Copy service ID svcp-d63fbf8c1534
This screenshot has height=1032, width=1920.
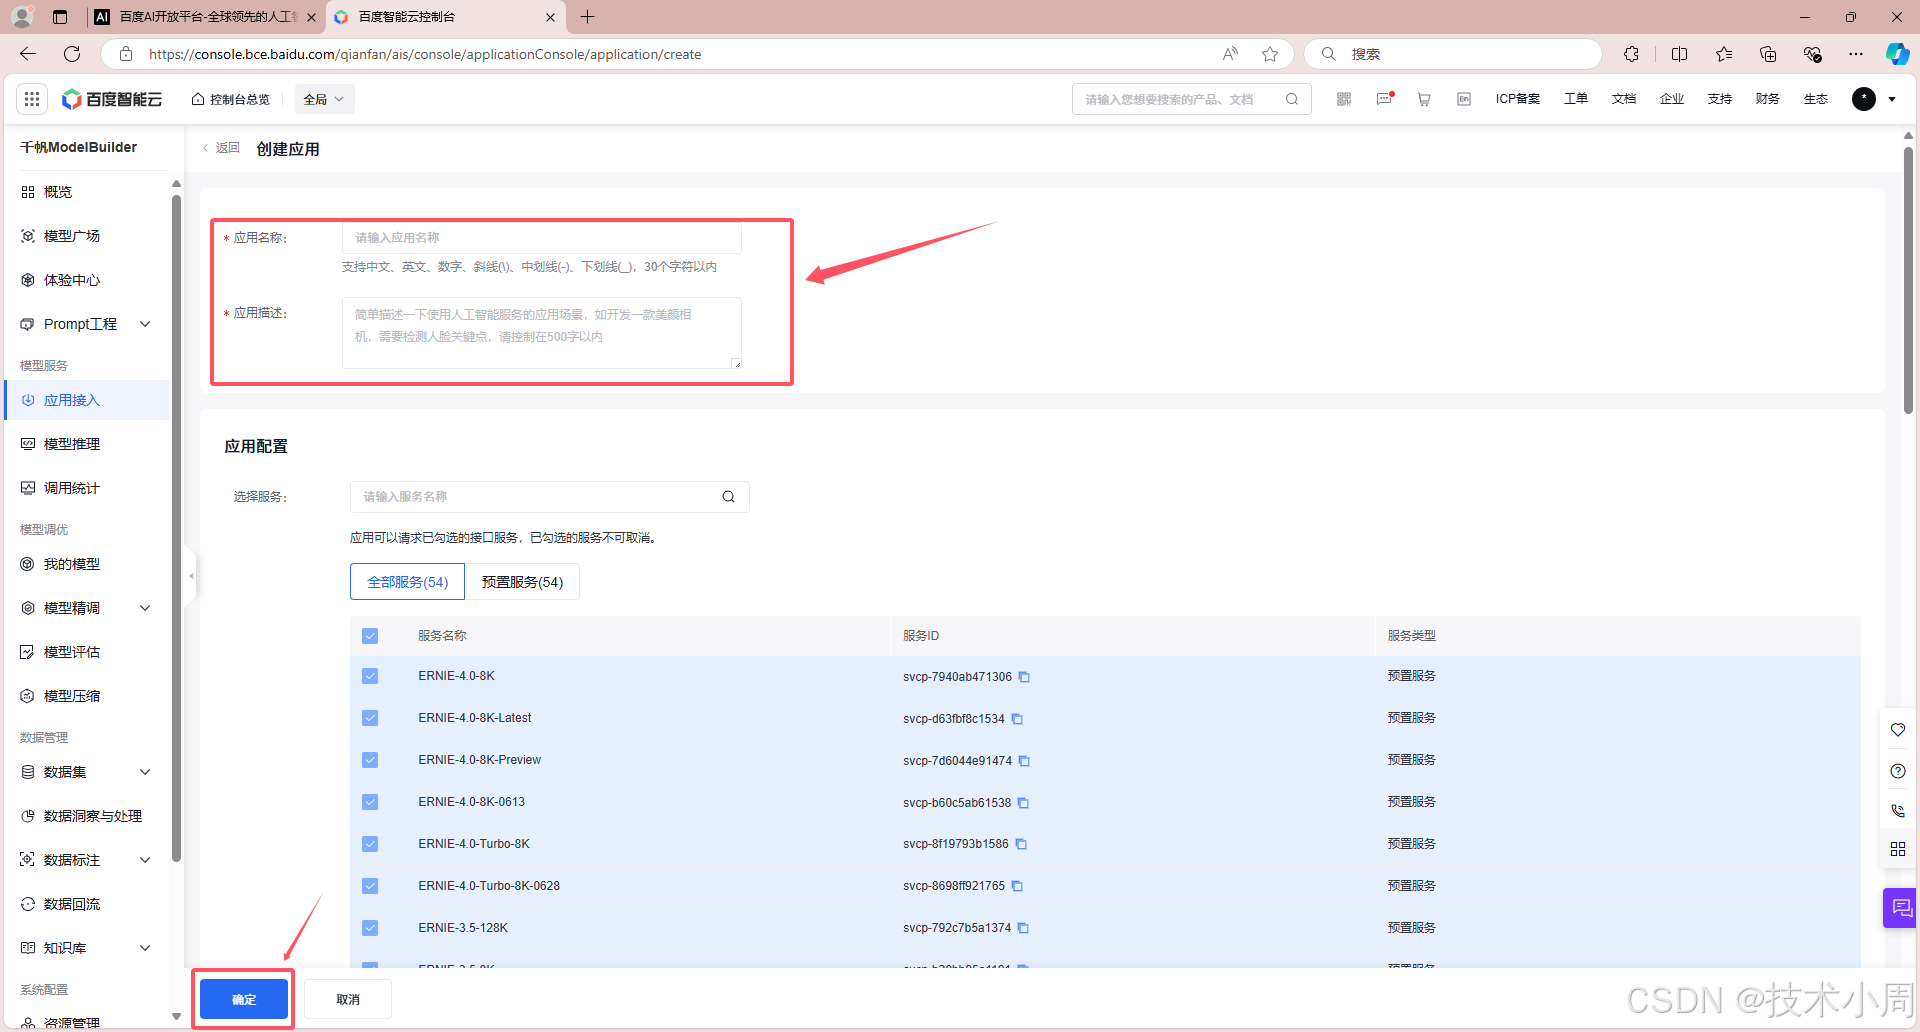tap(1017, 719)
